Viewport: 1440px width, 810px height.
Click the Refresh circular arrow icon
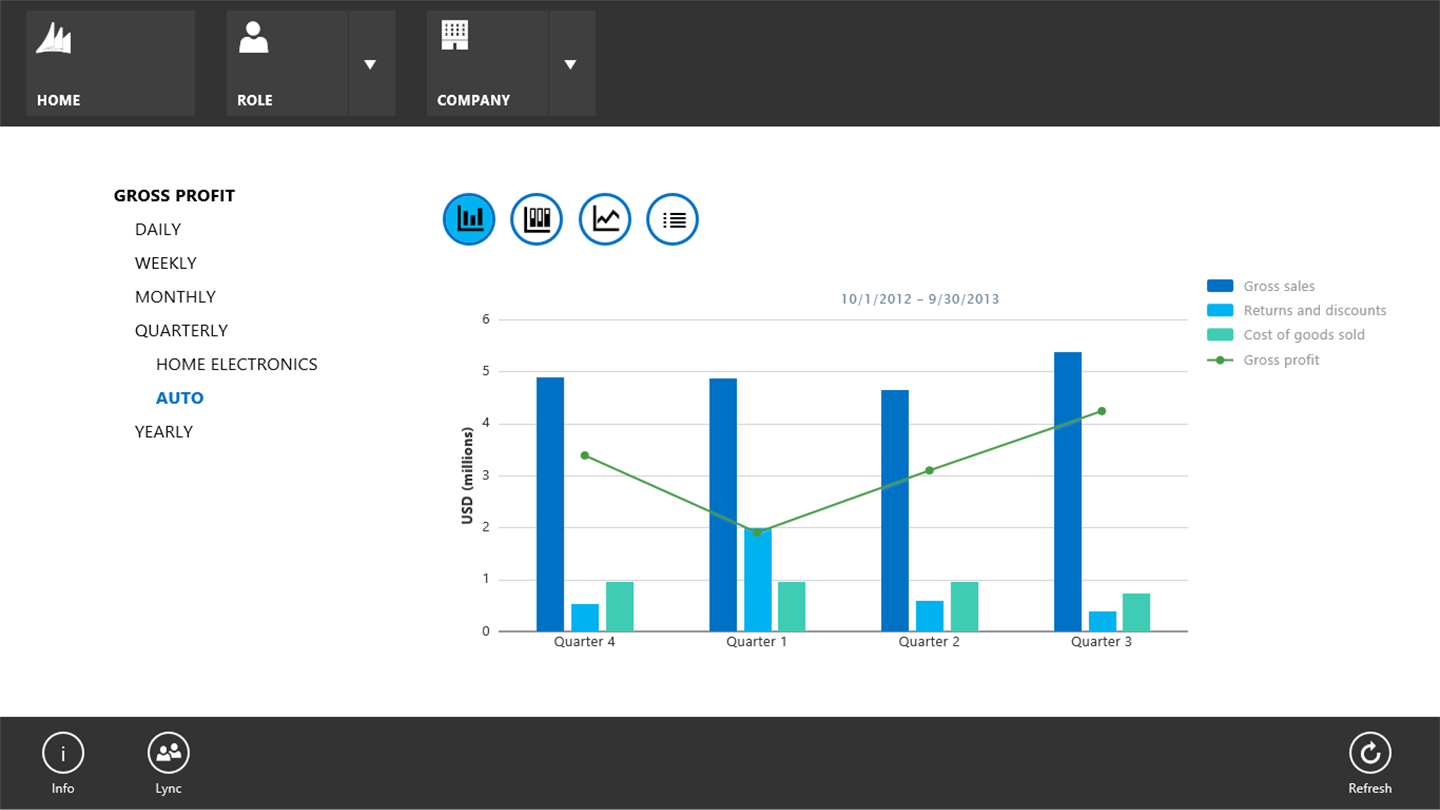pyautogui.click(x=1369, y=754)
